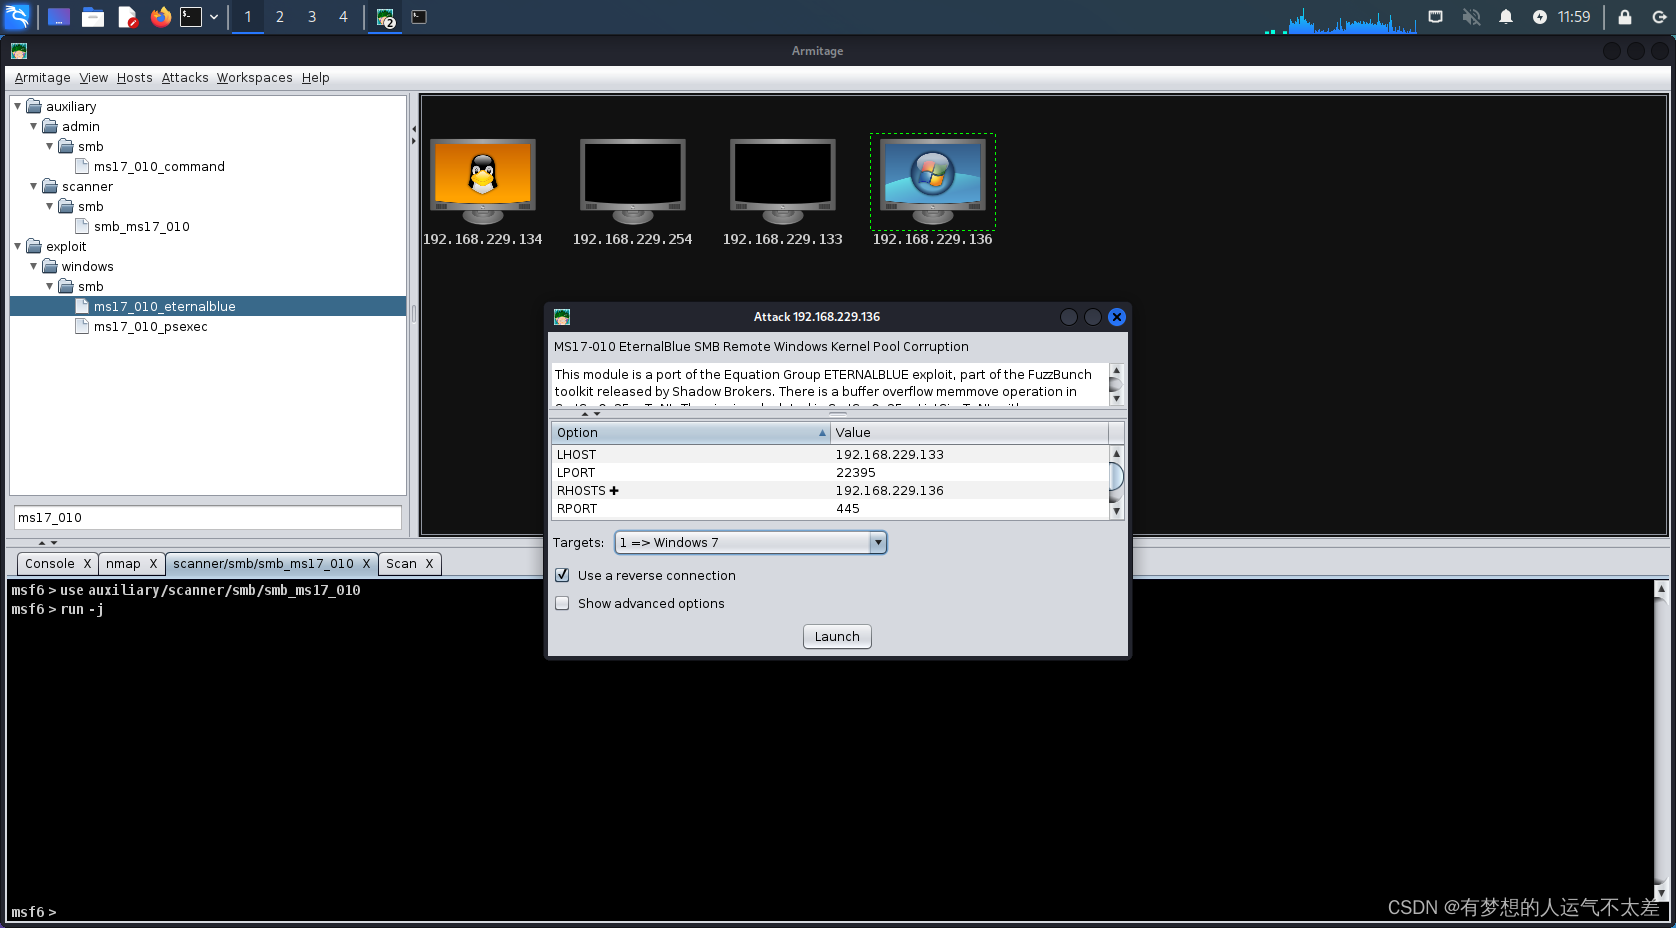Select the Linux host 192.168.229.134 icon
This screenshot has width=1676, height=928.
pos(483,181)
